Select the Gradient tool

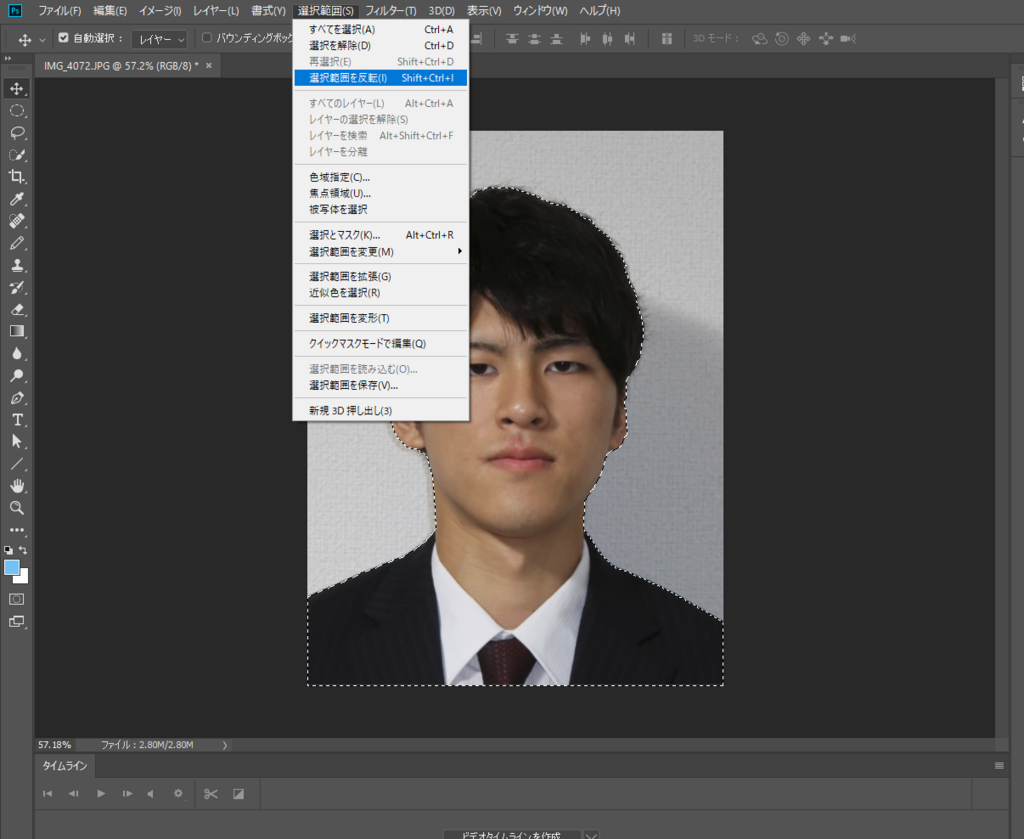pyautogui.click(x=17, y=331)
